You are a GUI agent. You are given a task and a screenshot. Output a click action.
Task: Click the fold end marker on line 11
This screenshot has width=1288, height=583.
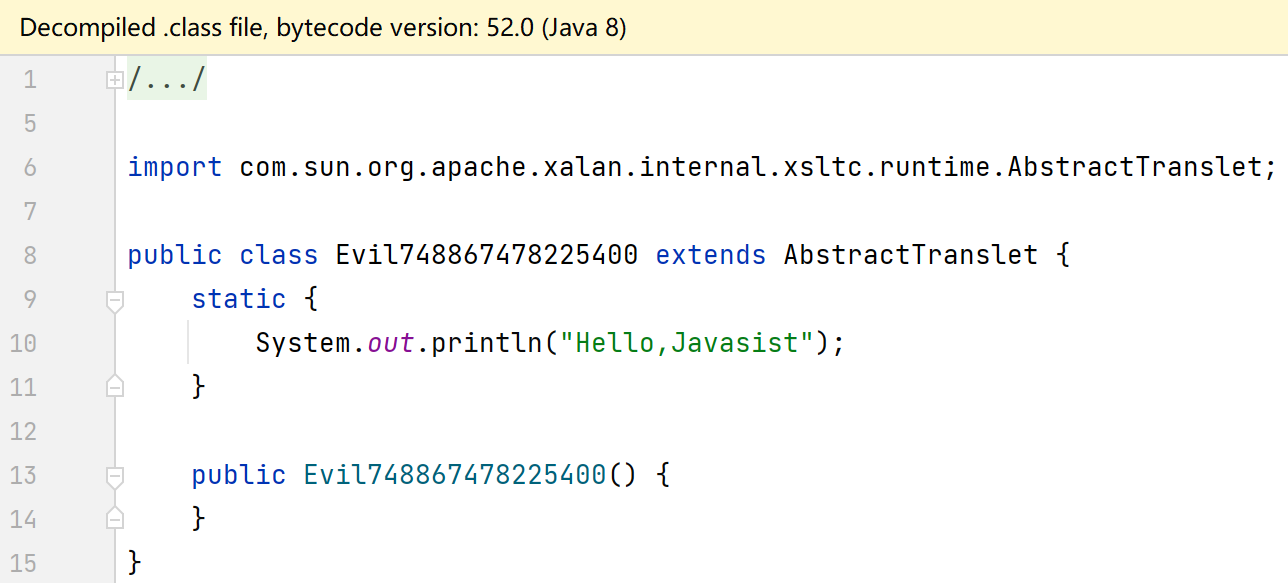pyautogui.click(x=115, y=387)
